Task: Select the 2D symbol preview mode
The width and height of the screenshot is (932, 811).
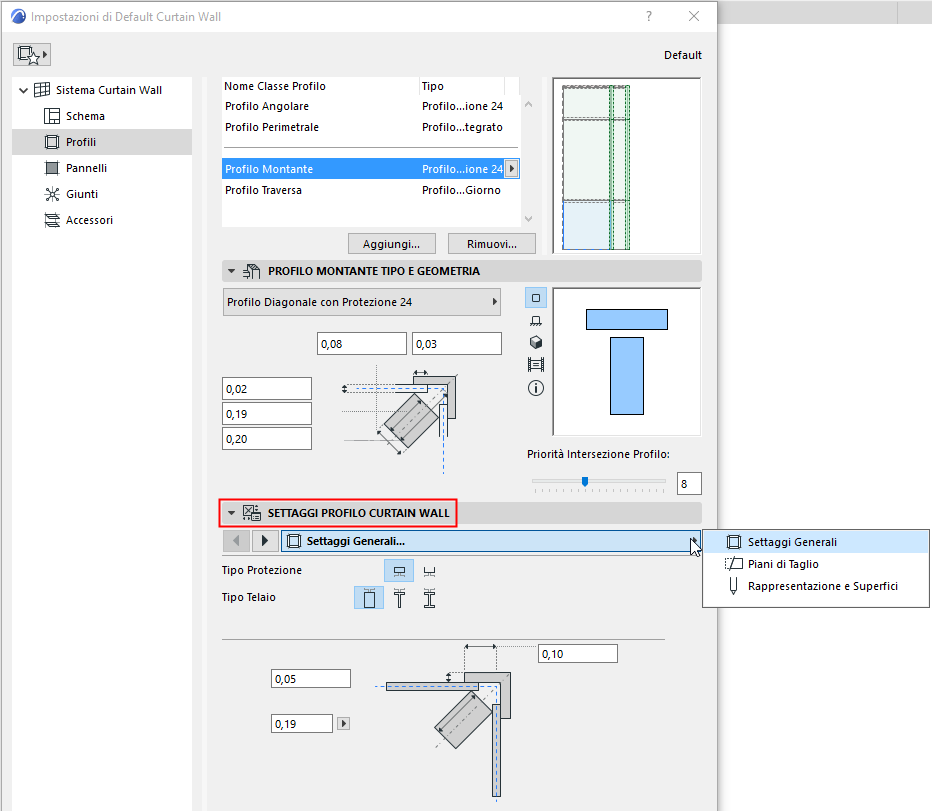Action: 536,297
